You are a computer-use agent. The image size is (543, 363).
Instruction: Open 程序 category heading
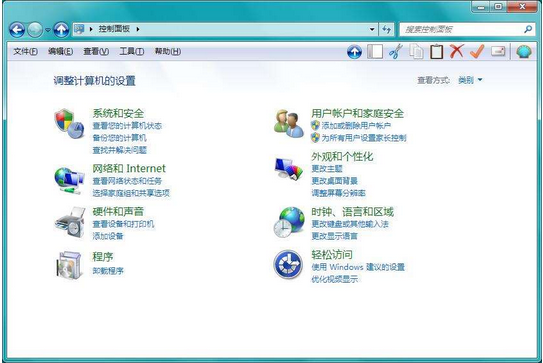tap(103, 257)
